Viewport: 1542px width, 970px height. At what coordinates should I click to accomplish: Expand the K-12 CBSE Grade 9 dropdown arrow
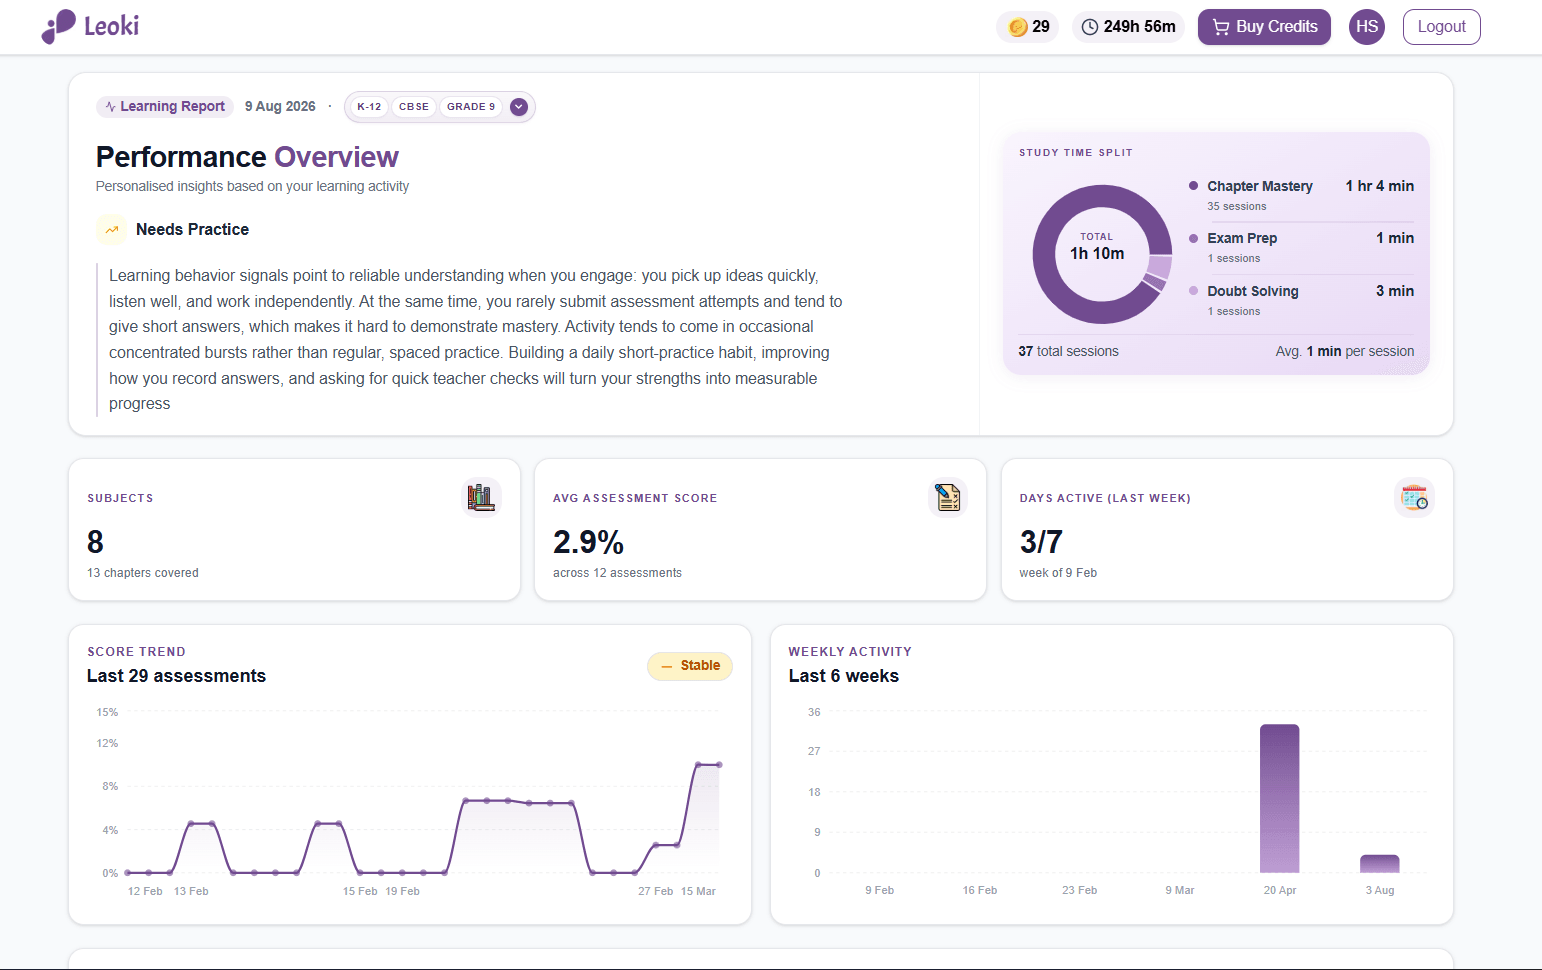coord(519,107)
